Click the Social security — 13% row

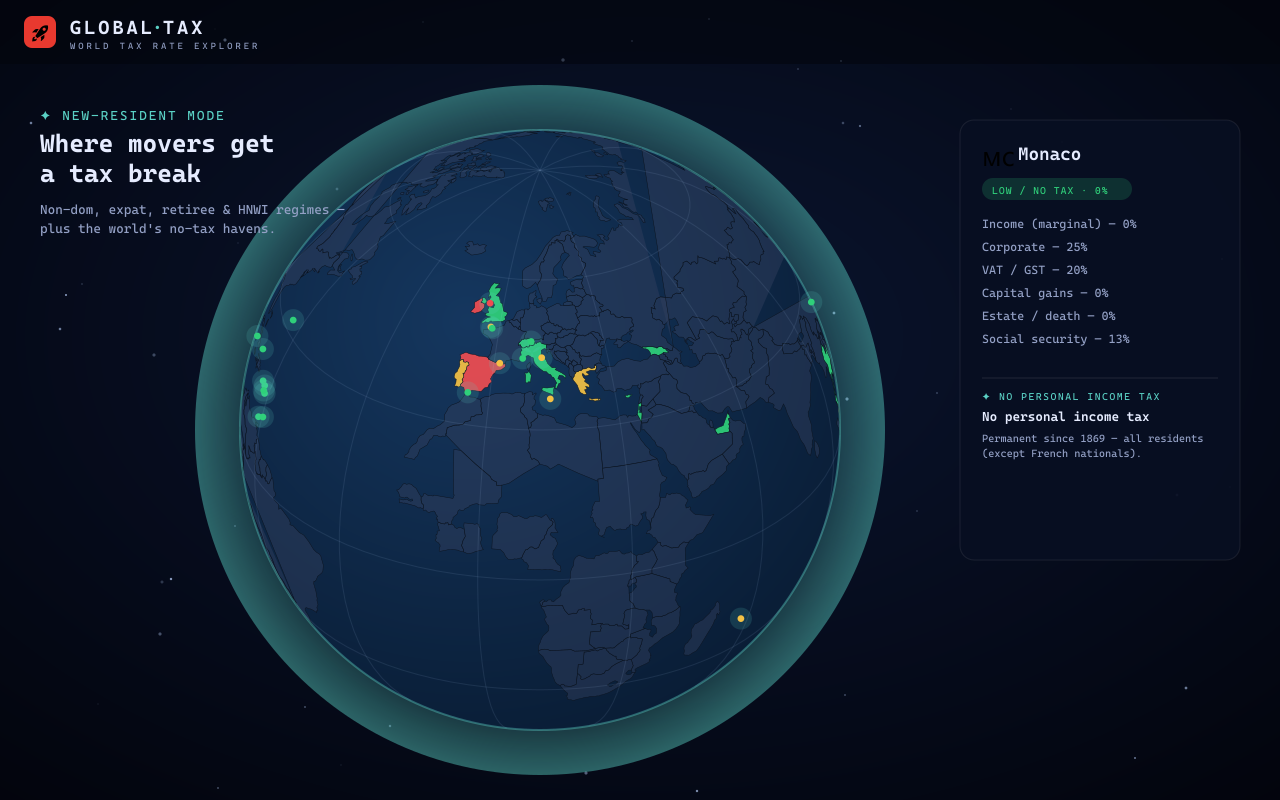pos(1056,339)
